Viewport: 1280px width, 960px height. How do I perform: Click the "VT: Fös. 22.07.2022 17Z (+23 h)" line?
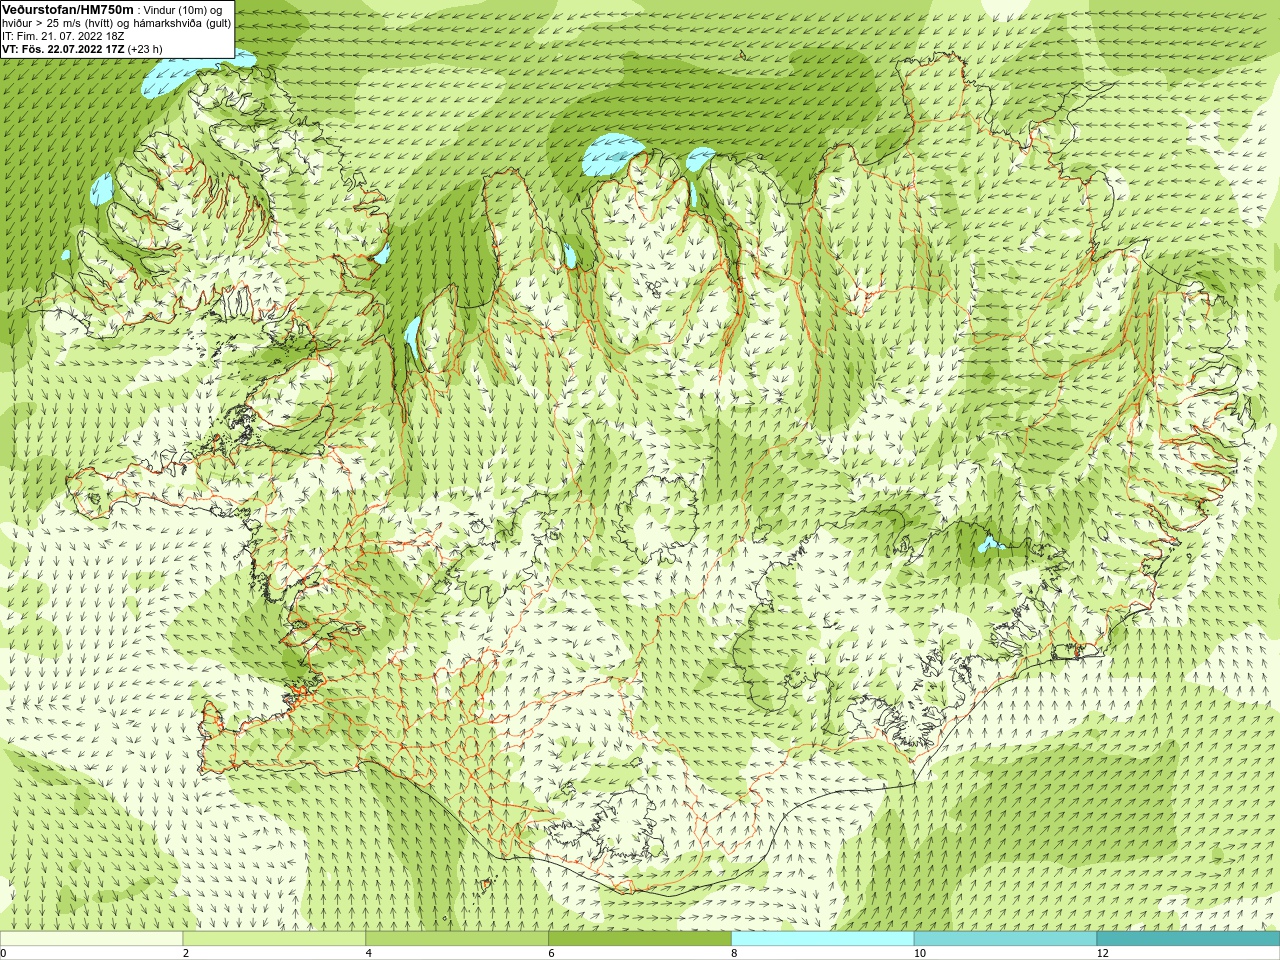point(82,49)
